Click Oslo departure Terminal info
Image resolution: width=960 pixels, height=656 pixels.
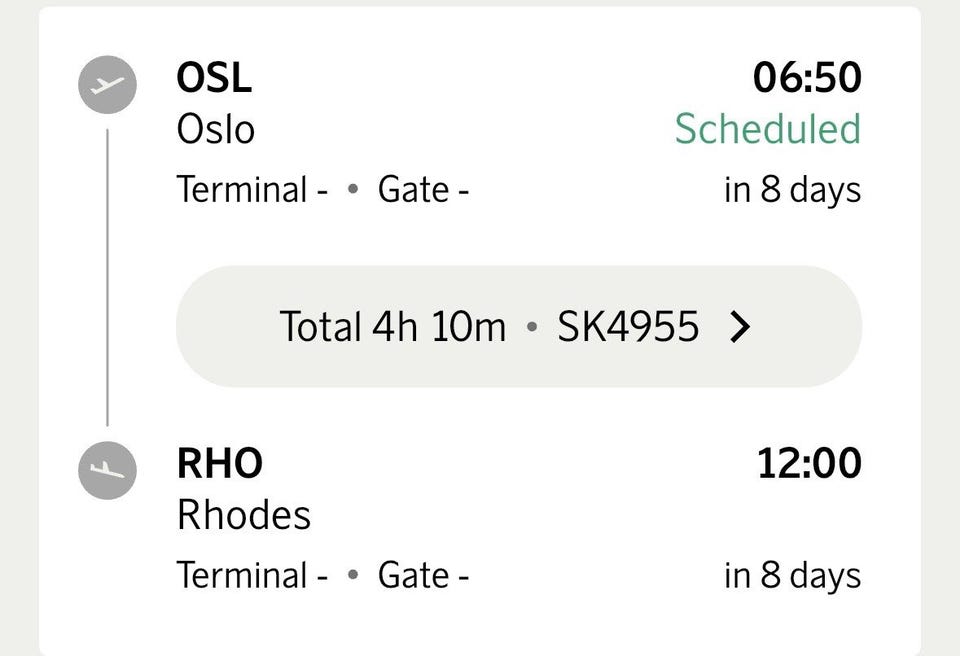pyautogui.click(x=252, y=189)
